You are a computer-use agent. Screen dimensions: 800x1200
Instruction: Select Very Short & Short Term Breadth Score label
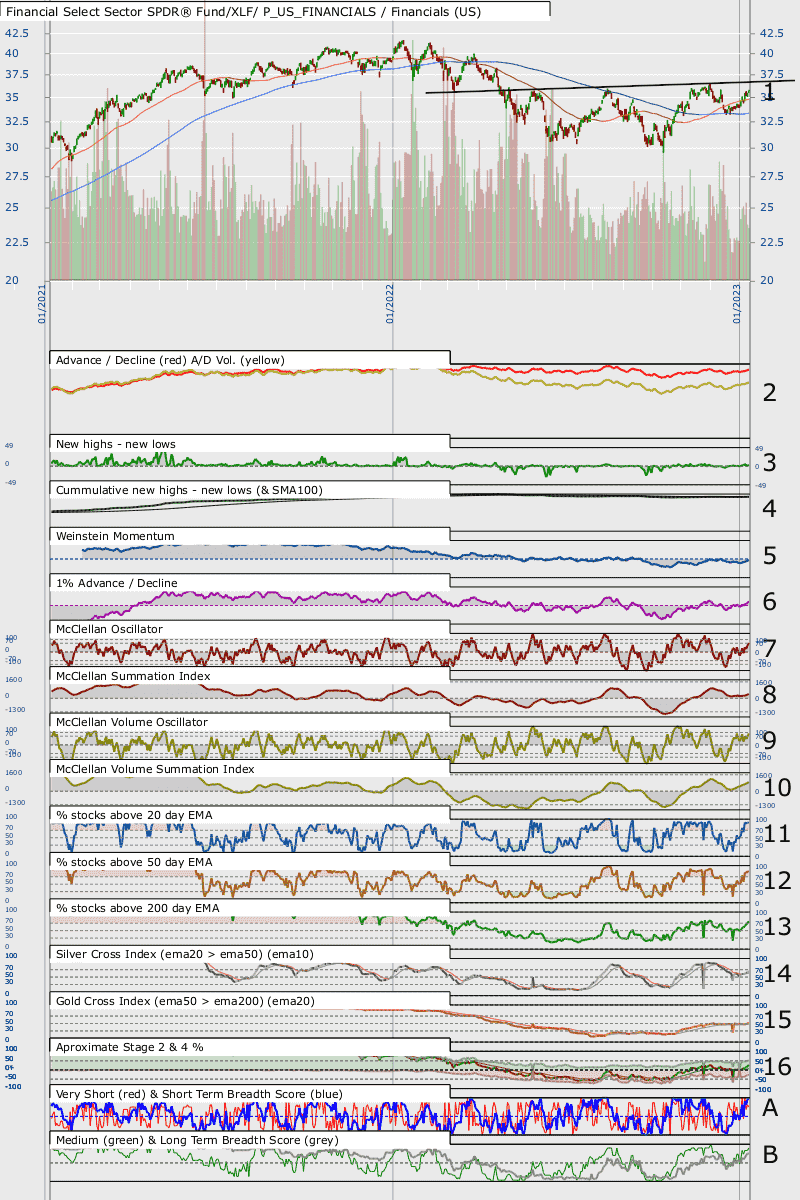click(199, 1094)
